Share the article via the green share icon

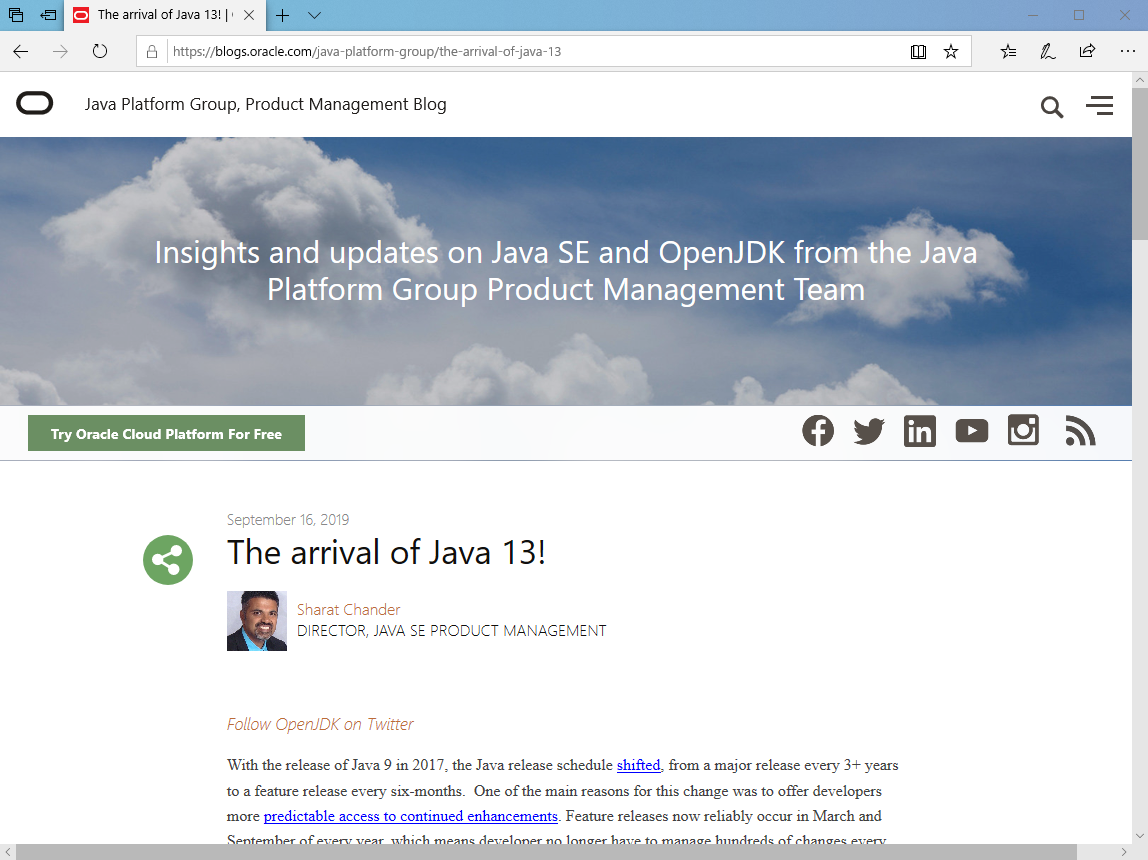167,560
